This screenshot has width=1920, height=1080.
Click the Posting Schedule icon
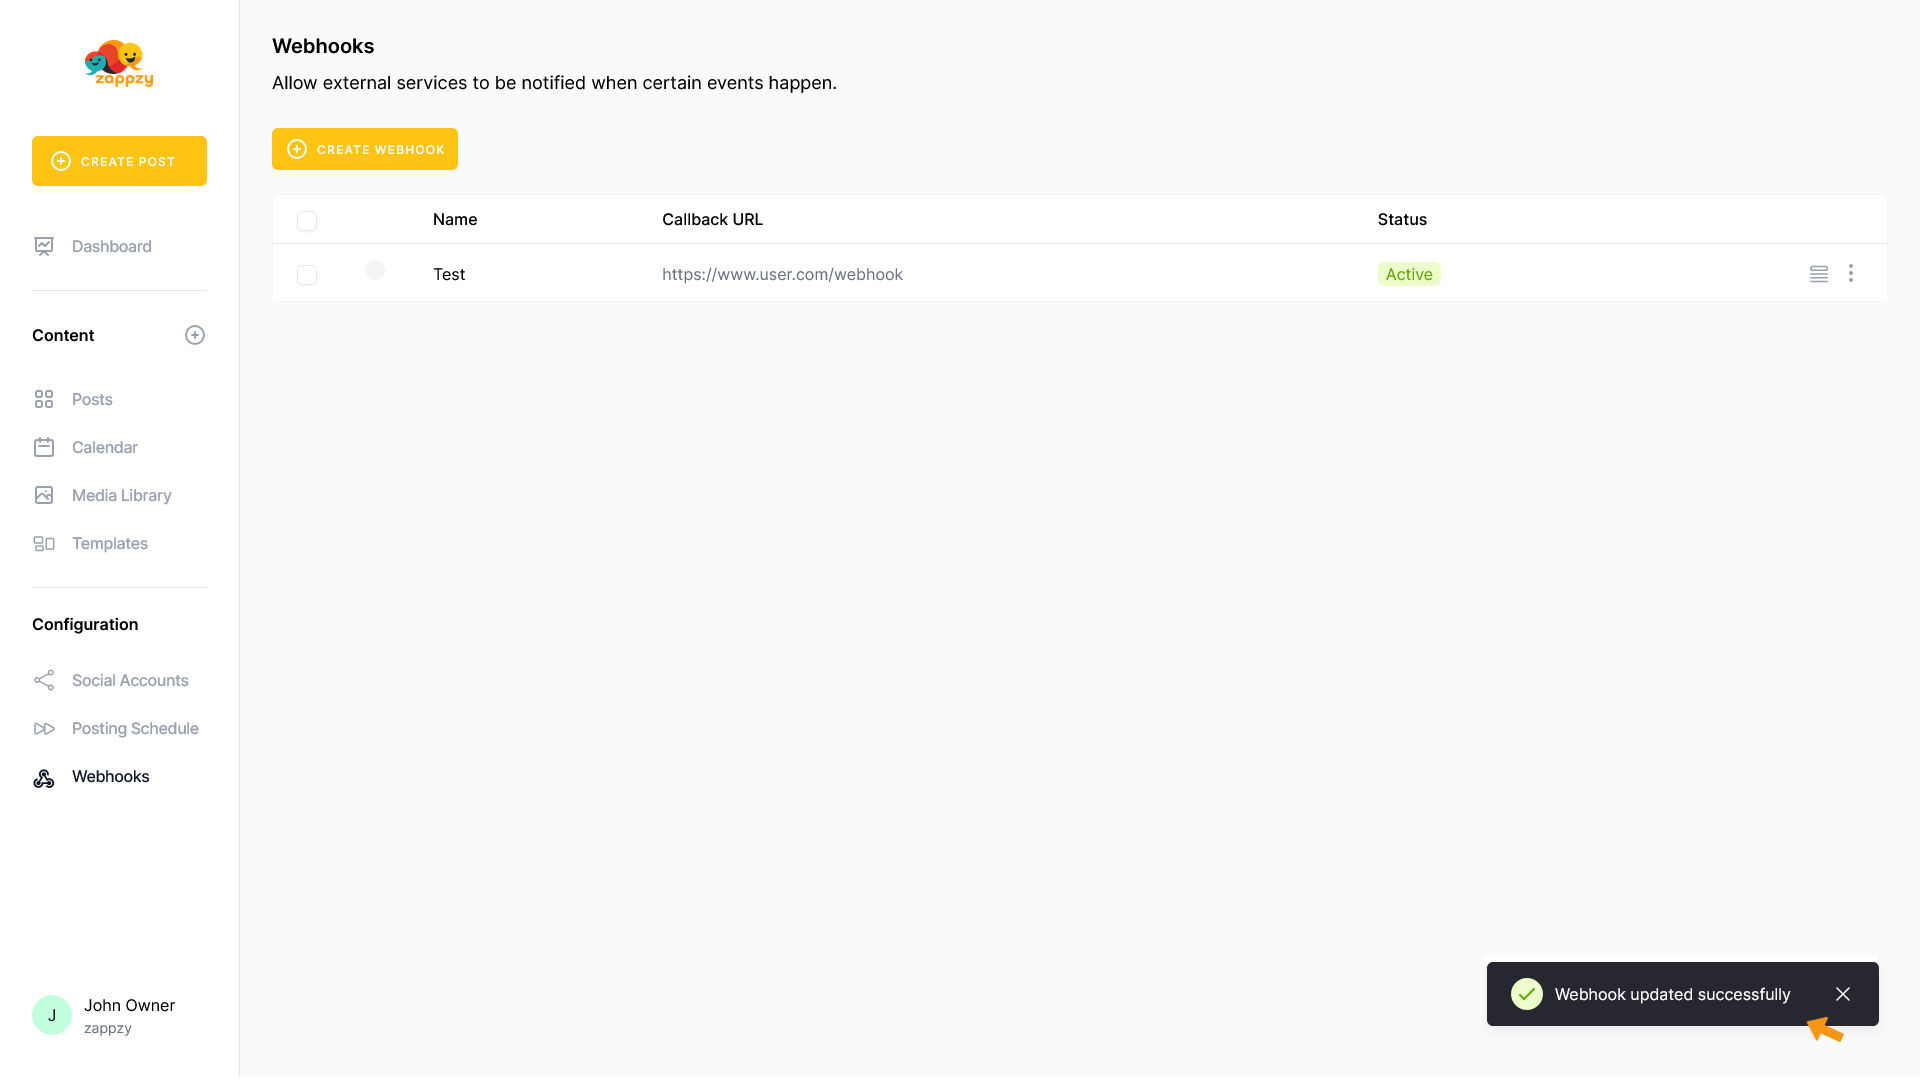(x=44, y=728)
